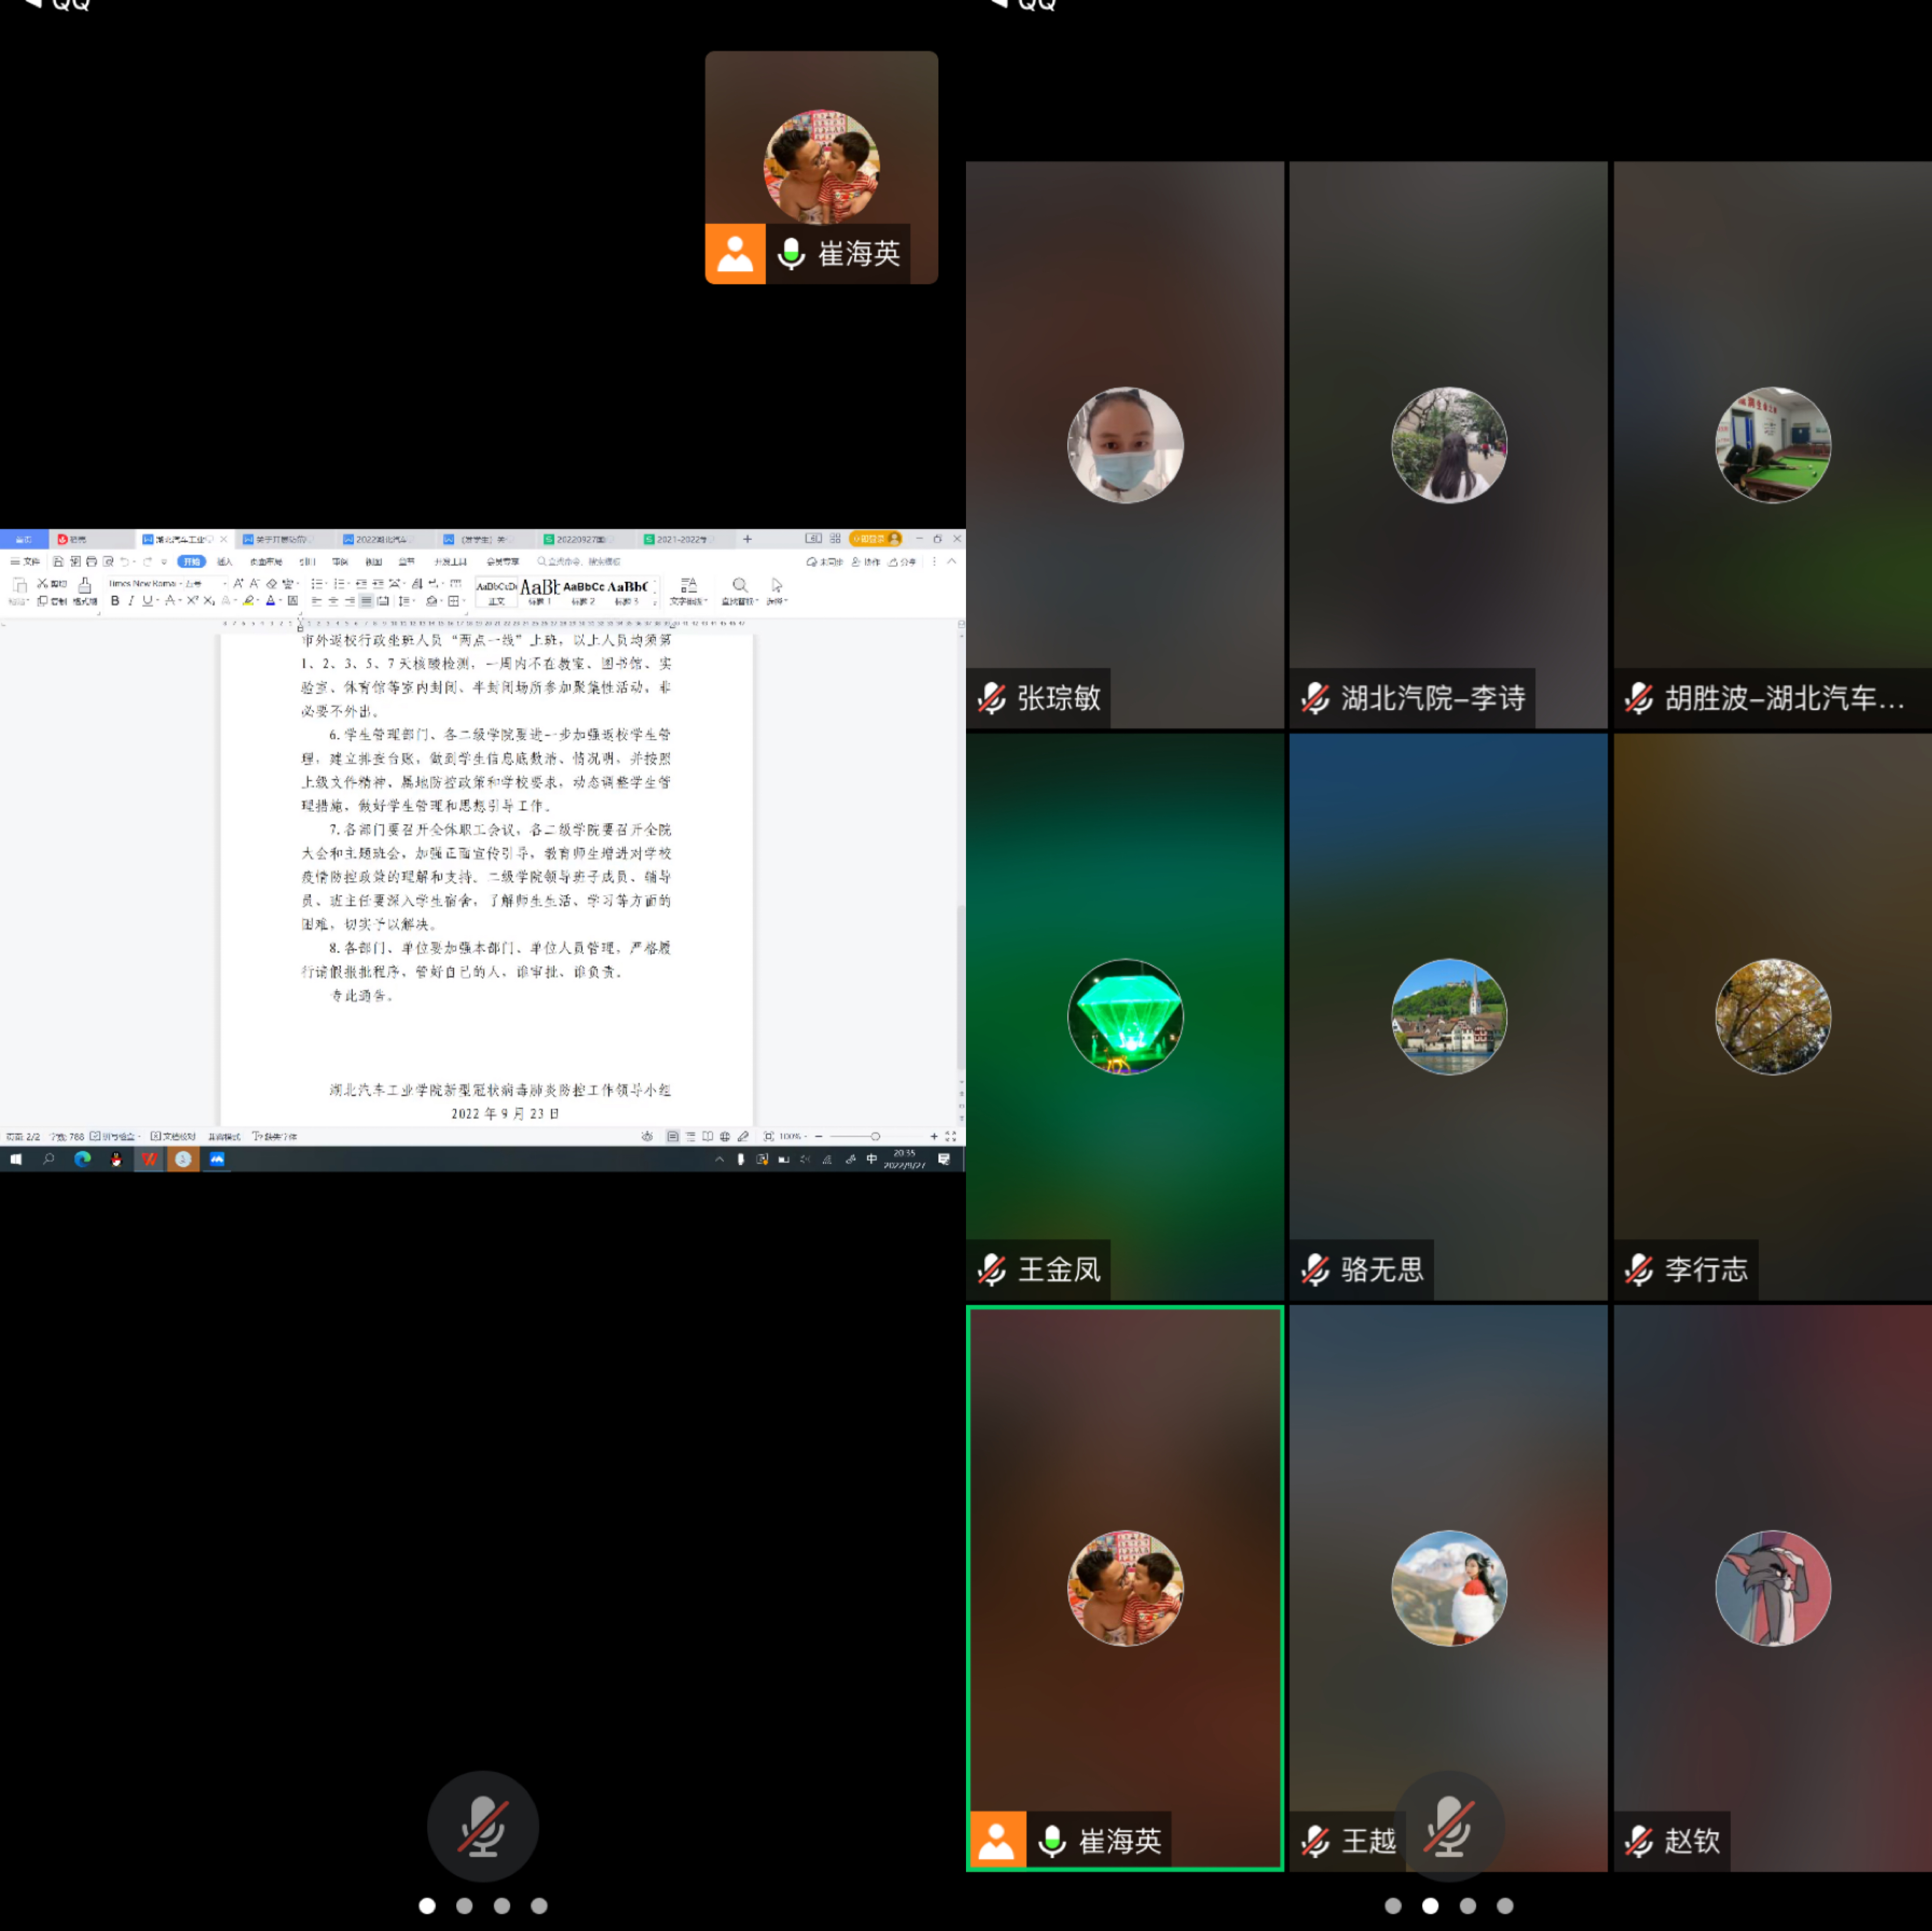Click the WPS zoom-in plus icon
Viewport: 1932px width, 1931px height.
coord(933,1136)
